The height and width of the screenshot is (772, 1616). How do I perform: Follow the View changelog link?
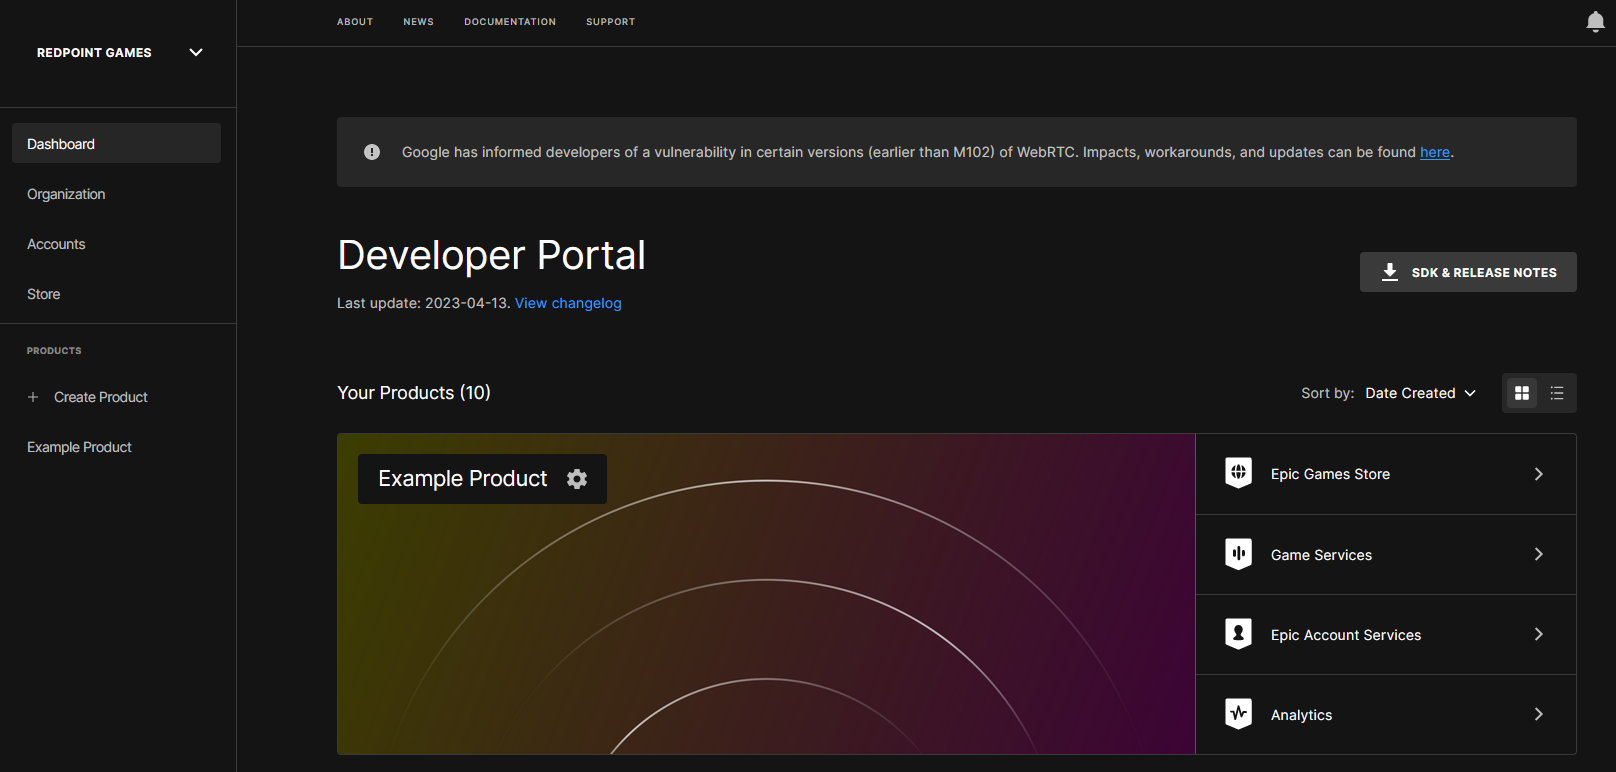click(568, 303)
